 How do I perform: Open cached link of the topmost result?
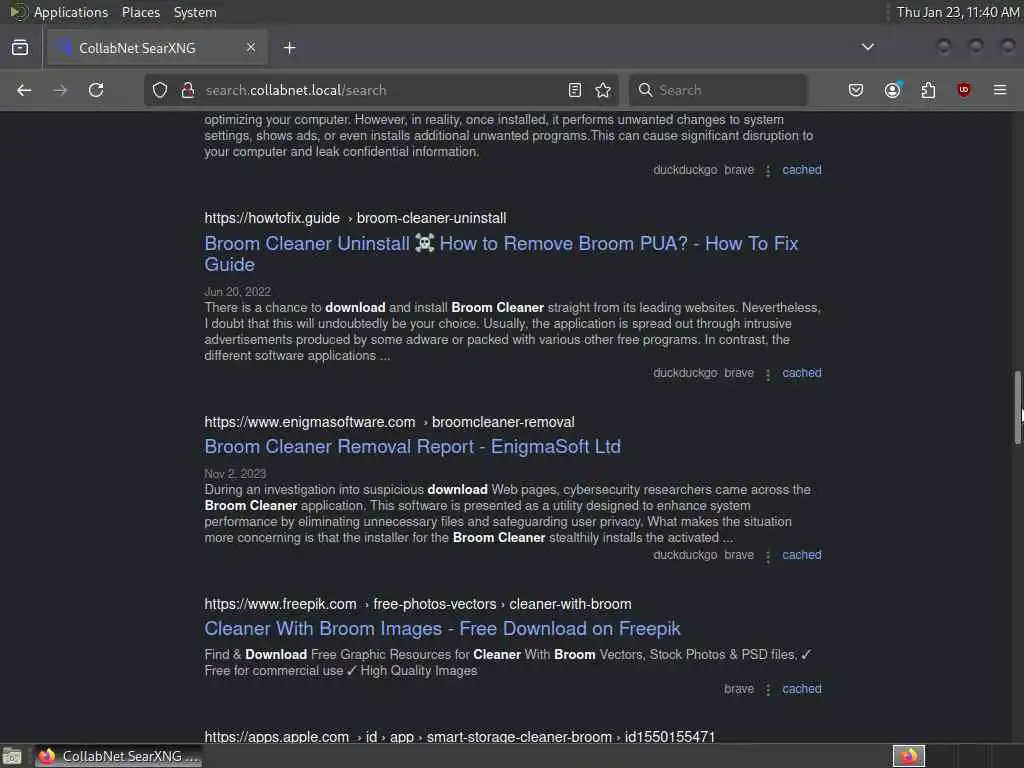click(x=801, y=170)
